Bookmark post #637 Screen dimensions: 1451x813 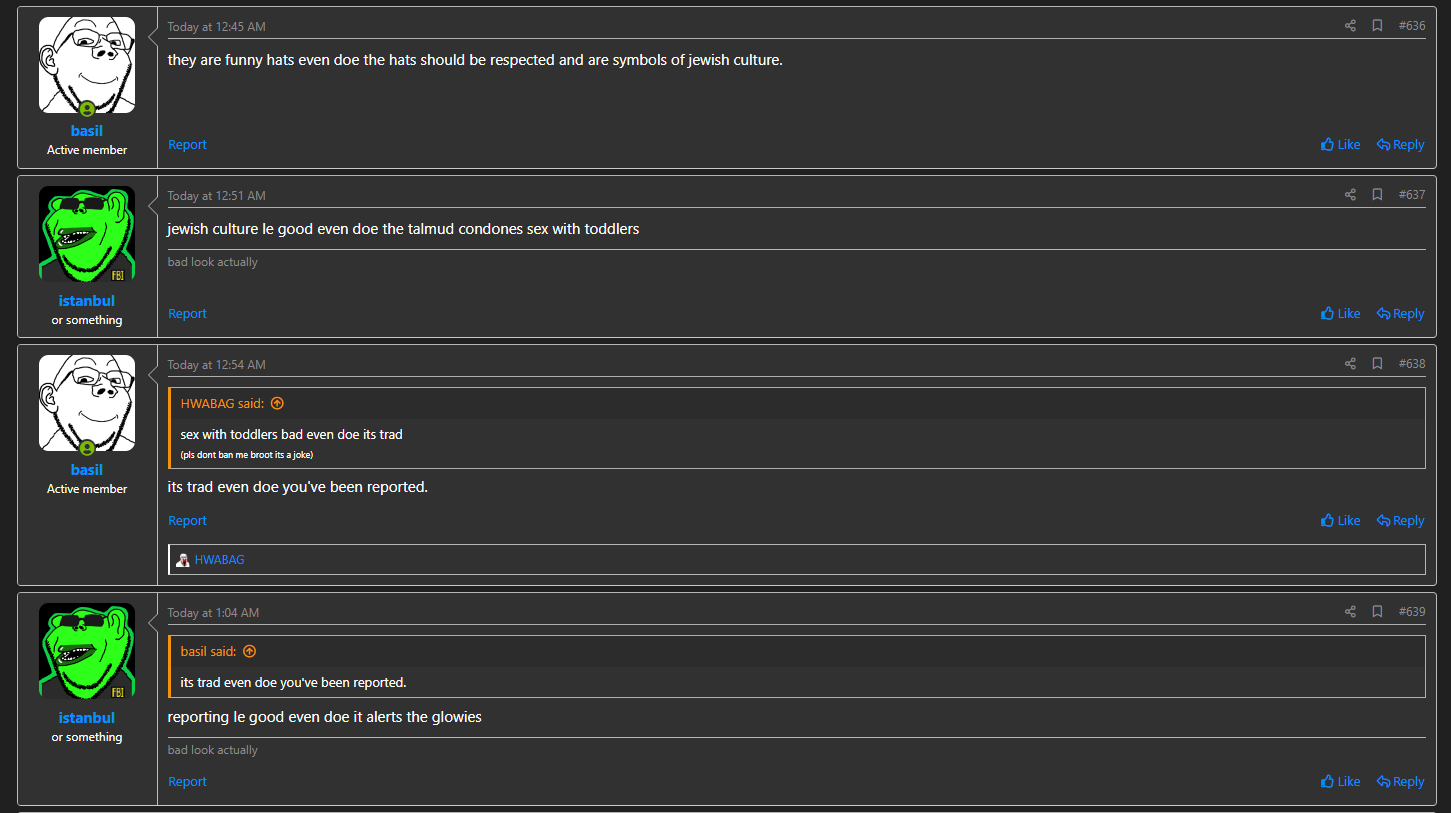(1377, 195)
